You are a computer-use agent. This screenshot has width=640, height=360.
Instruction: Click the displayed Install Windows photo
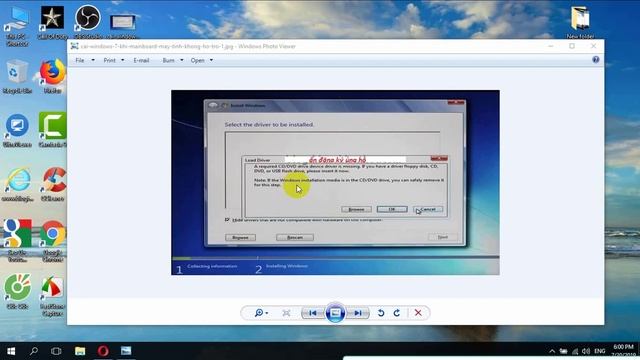pos(335,182)
